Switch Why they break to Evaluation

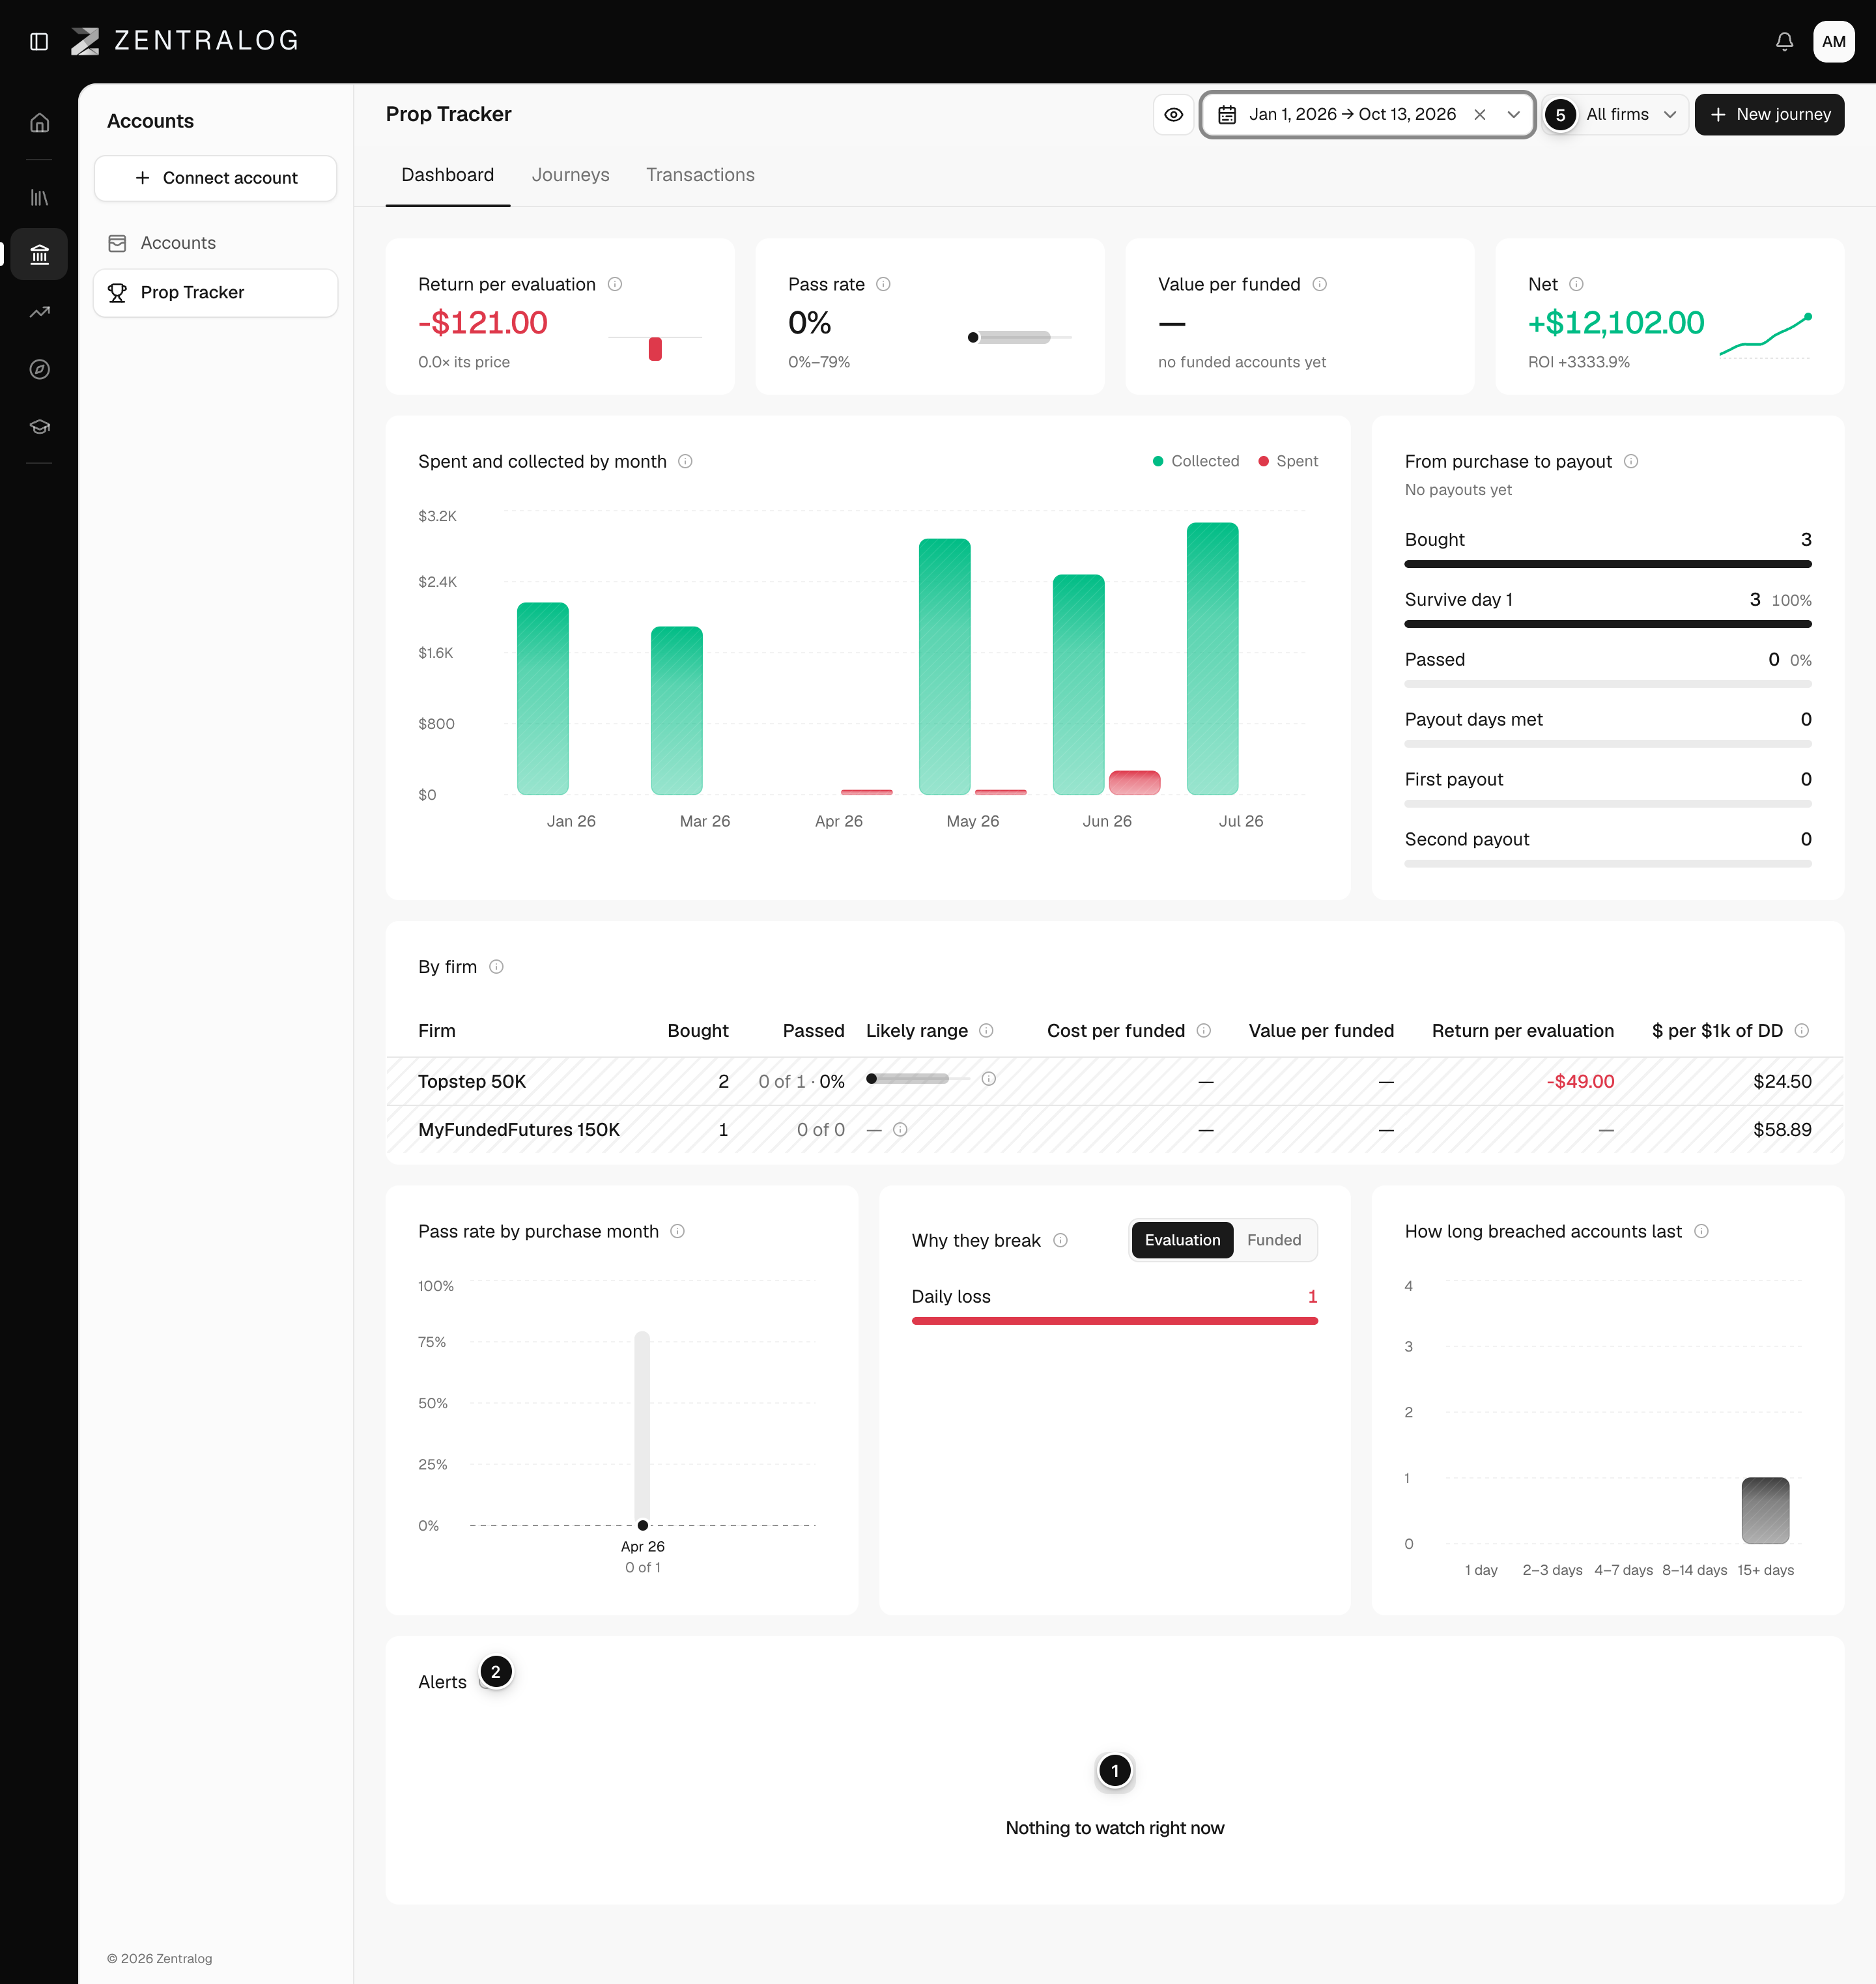click(x=1182, y=1240)
